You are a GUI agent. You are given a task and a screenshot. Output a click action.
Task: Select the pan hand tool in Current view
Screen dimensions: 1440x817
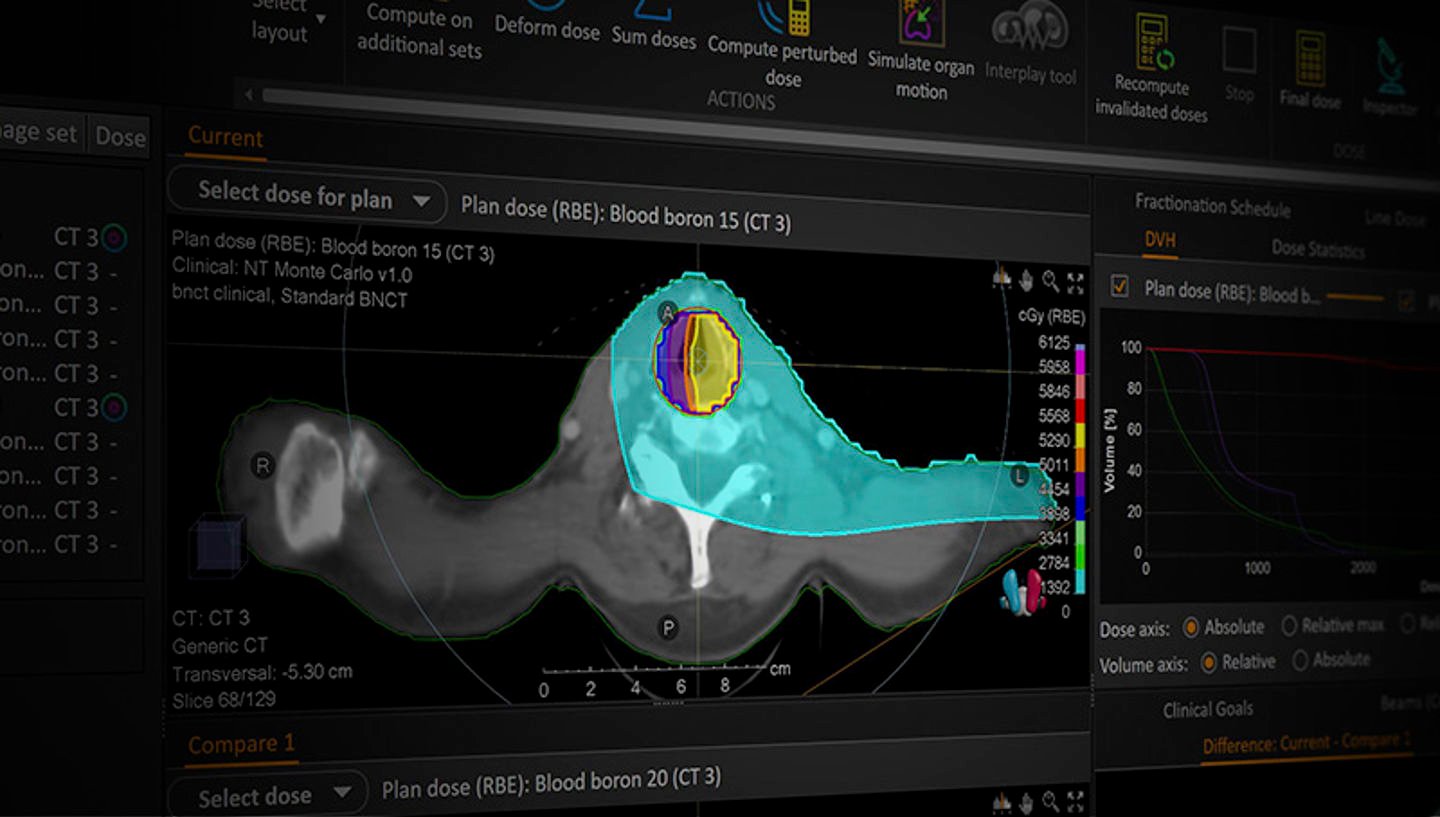point(1026,281)
